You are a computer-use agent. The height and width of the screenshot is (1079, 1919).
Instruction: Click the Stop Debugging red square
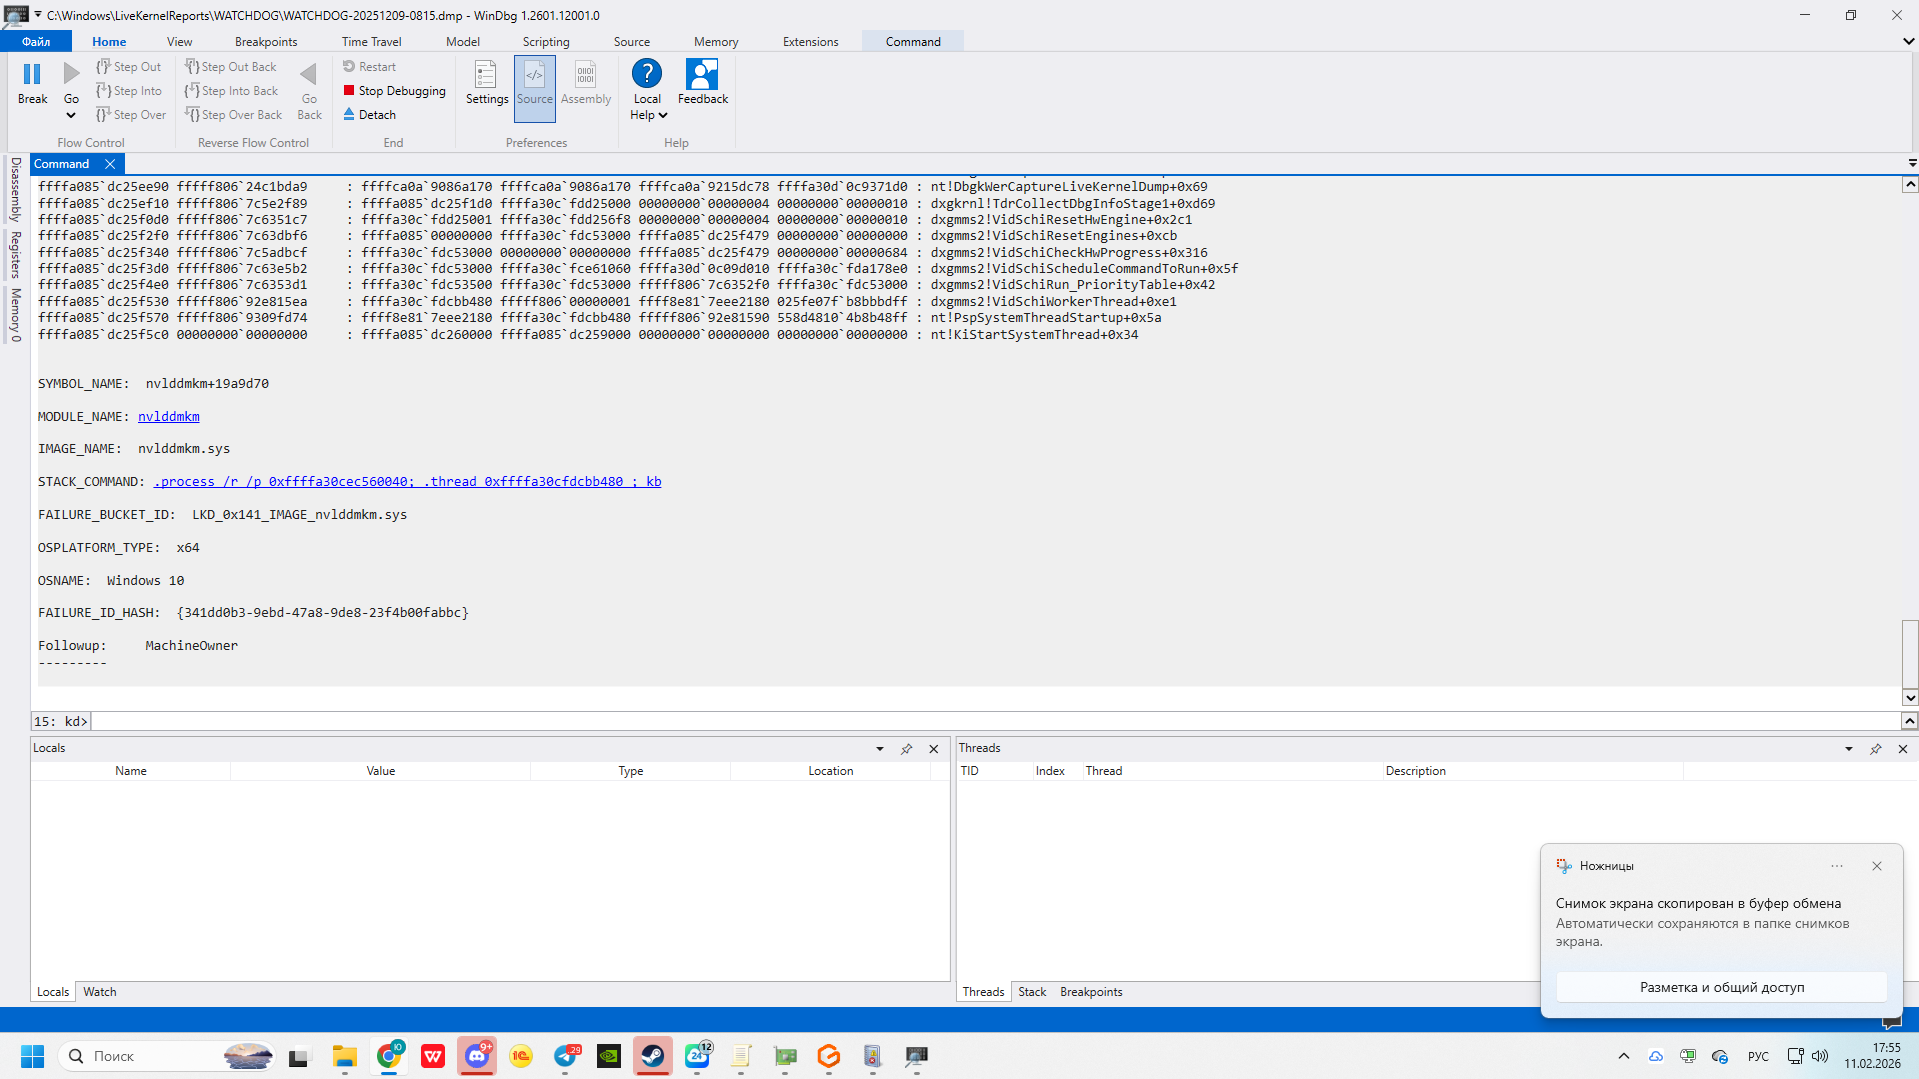[349, 91]
